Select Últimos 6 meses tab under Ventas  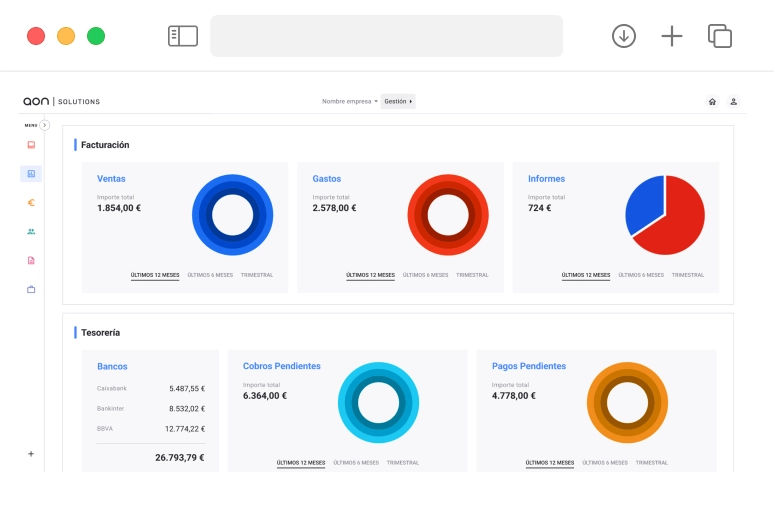click(210, 275)
